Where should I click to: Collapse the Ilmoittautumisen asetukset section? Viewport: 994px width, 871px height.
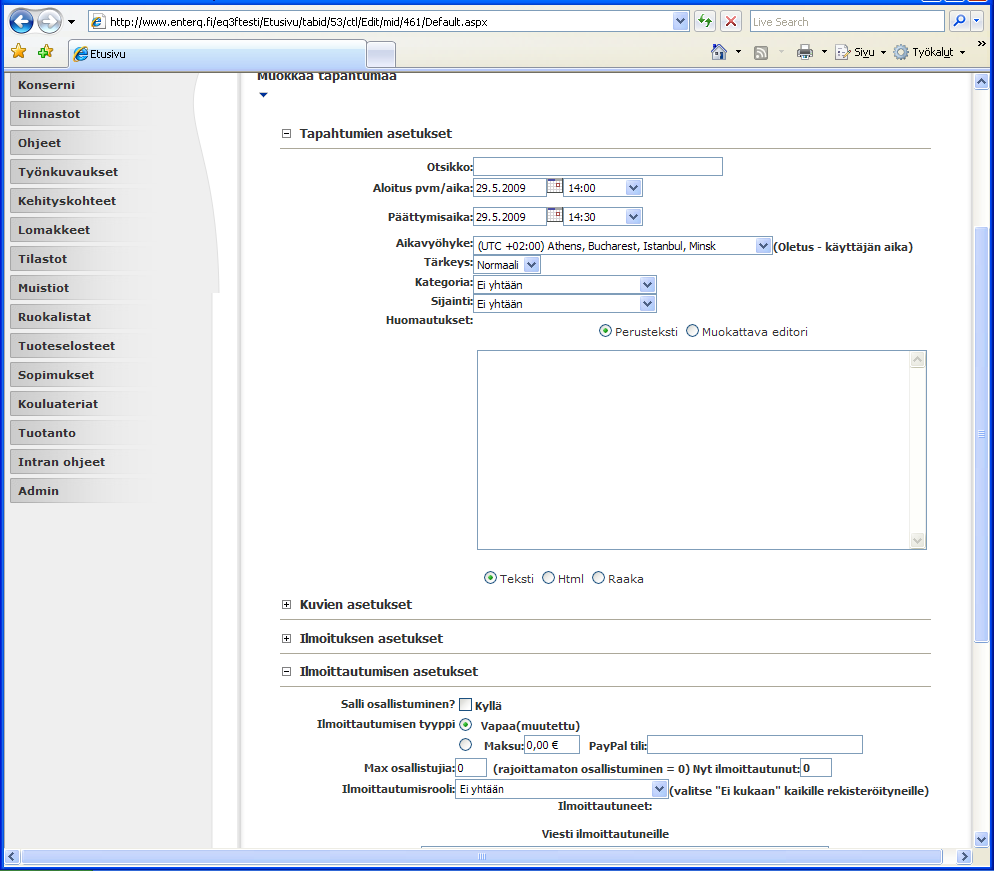[x=287, y=671]
